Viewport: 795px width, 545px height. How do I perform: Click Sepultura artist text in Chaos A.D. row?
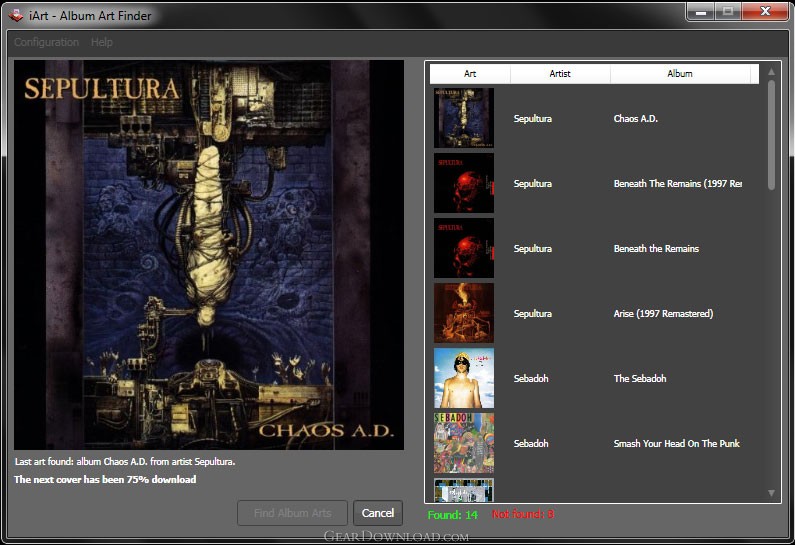point(533,119)
